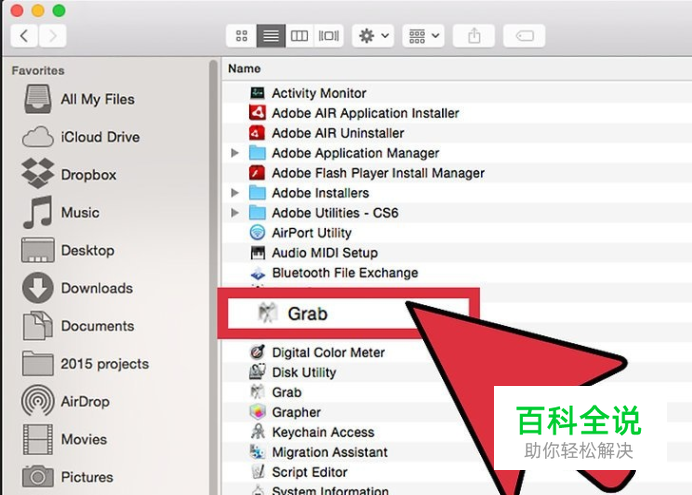Viewport: 692px width, 495px height.
Task: Select the Bluetooth File Exchange icon
Action: click(x=258, y=274)
